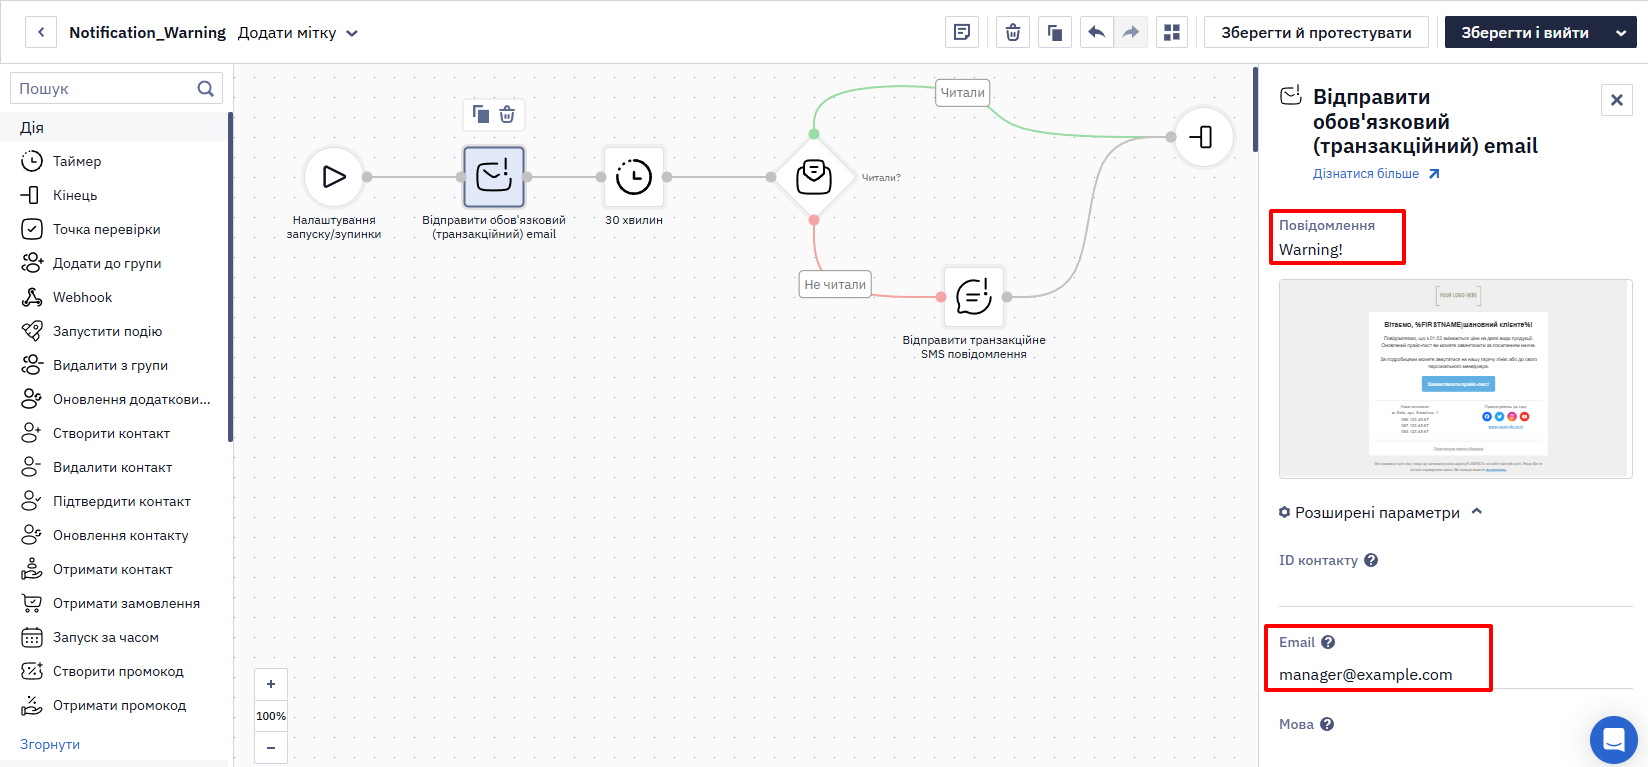This screenshot has width=1648, height=767.
Task: Click the grid layout icon
Action: pos(1172,32)
